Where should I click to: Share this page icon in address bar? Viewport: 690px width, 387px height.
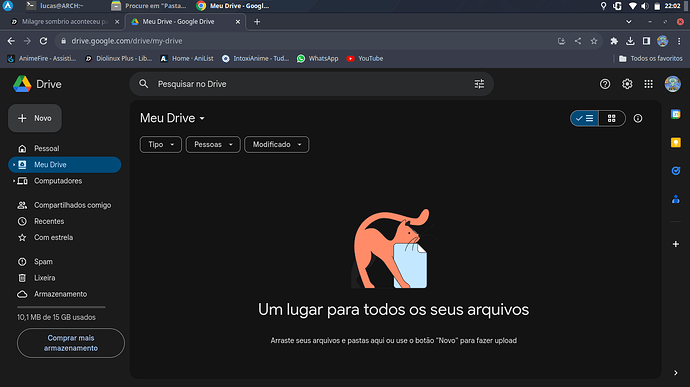tap(577, 41)
